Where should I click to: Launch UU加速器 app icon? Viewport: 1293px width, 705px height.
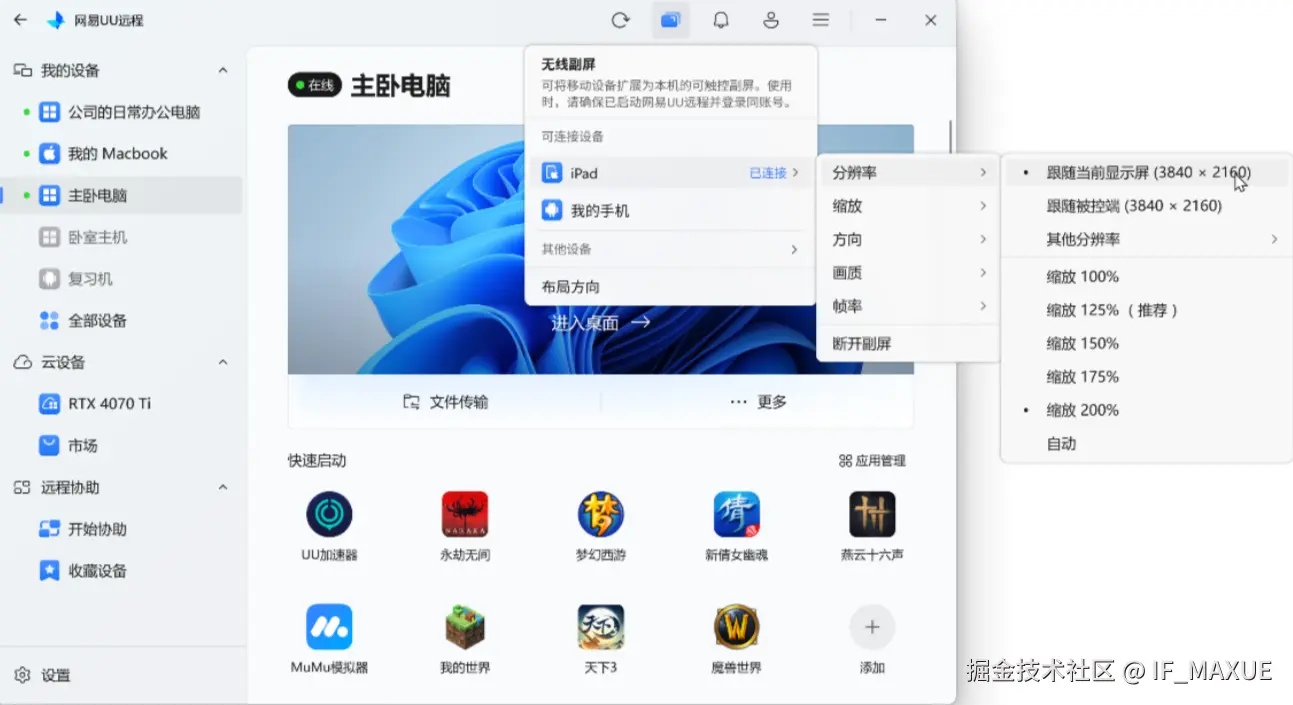330,515
